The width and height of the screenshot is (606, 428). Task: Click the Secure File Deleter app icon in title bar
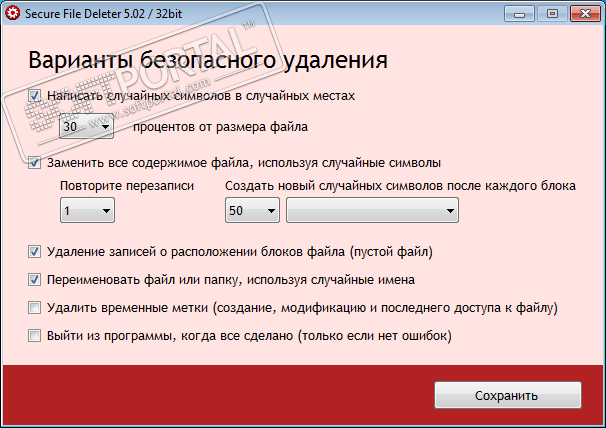pyautogui.click(x=12, y=14)
